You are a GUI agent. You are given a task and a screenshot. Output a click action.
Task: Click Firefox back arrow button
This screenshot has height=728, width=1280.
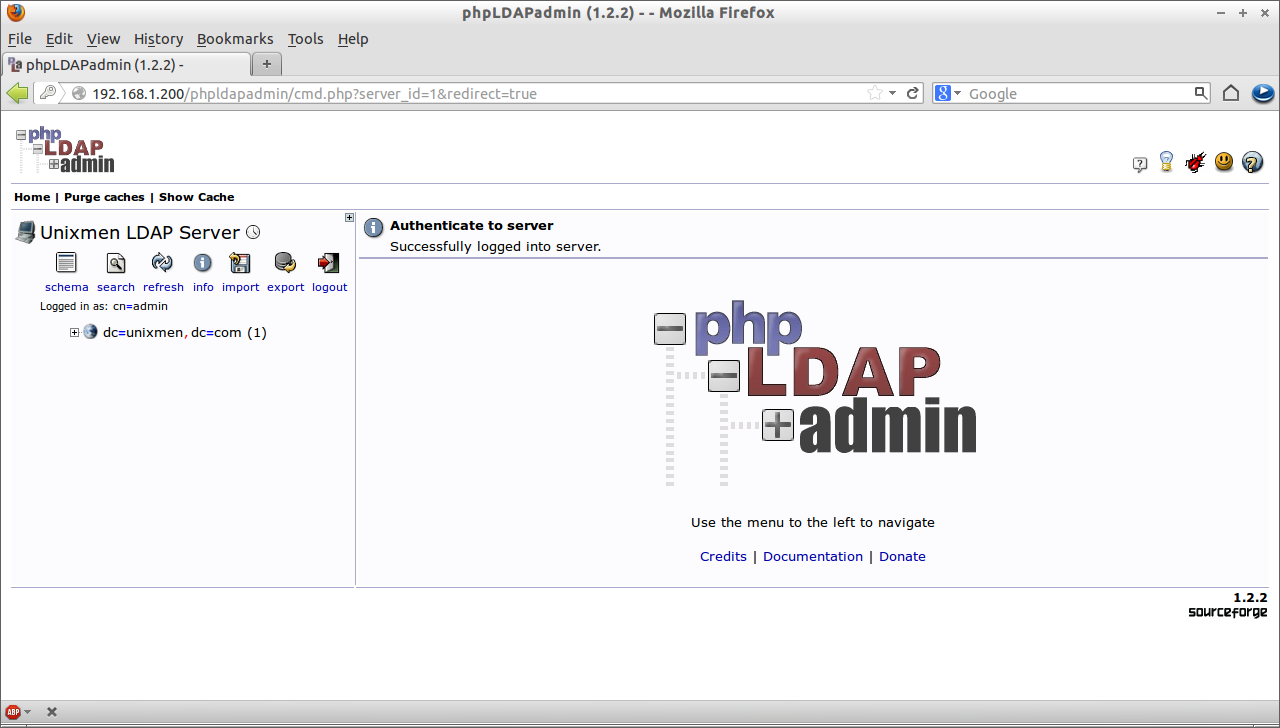[17, 93]
